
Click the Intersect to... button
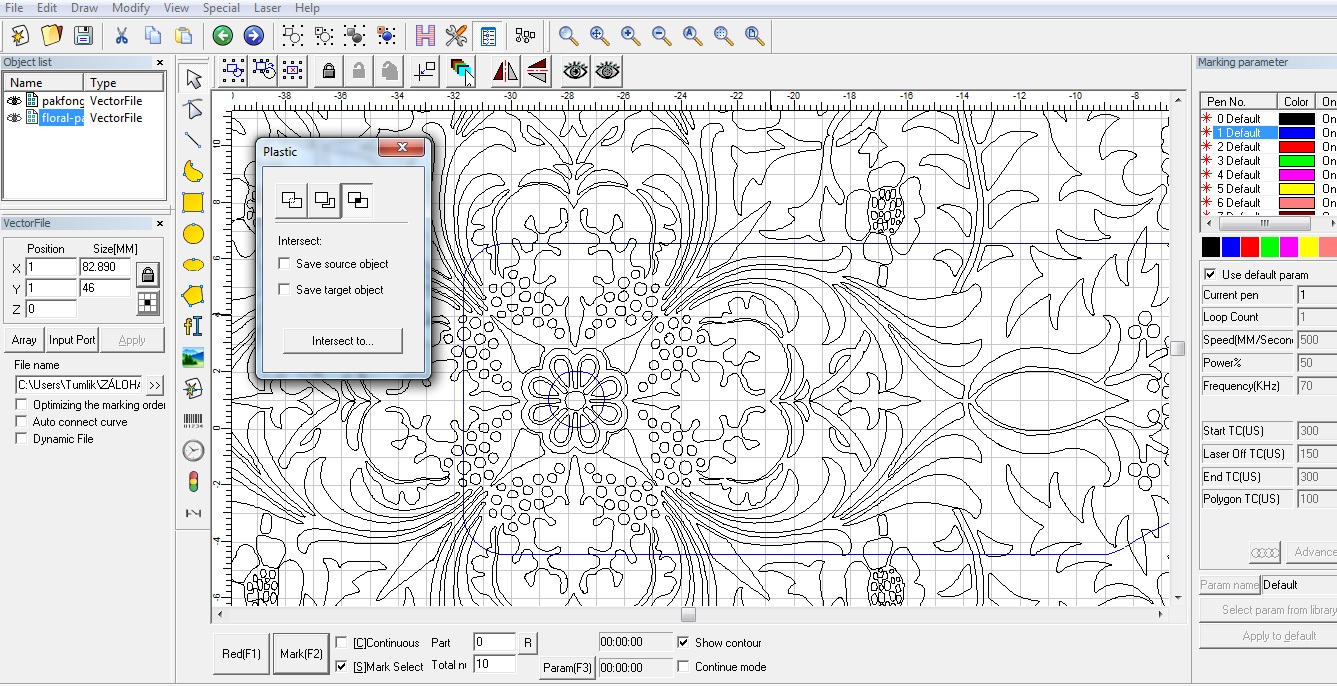click(x=342, y=341)
